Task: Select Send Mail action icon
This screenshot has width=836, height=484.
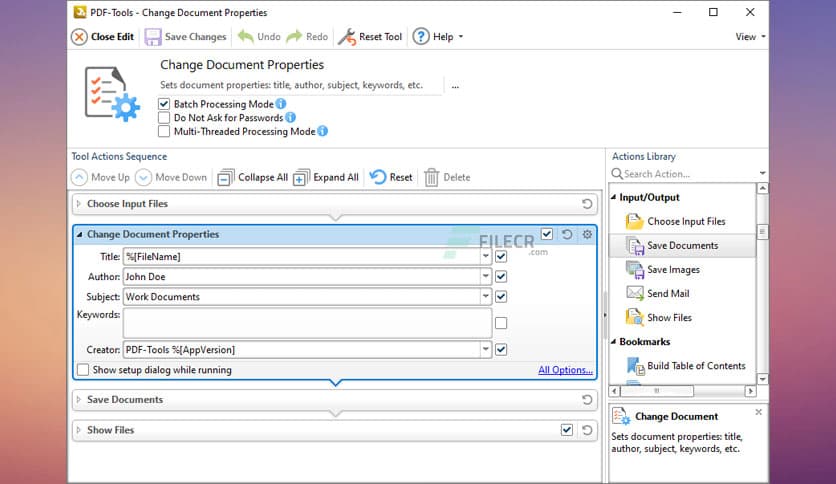Action: click(634, 294)
